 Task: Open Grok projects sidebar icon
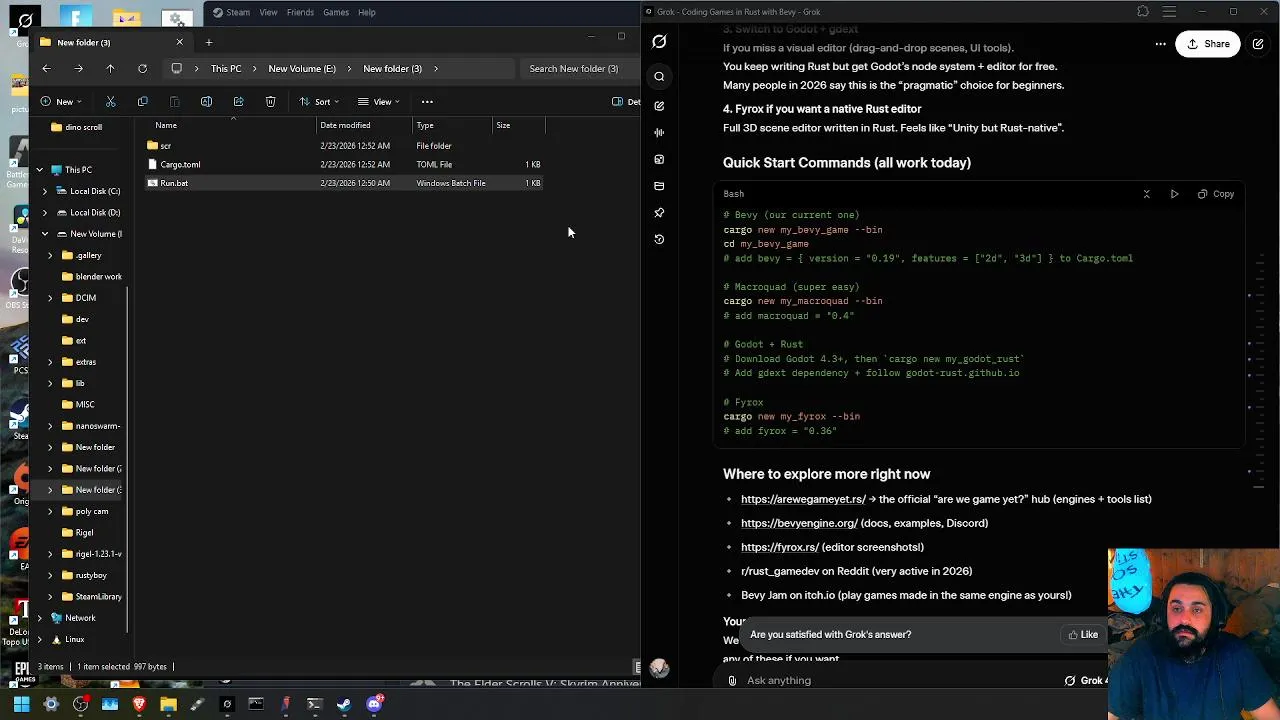pos(659,186)
